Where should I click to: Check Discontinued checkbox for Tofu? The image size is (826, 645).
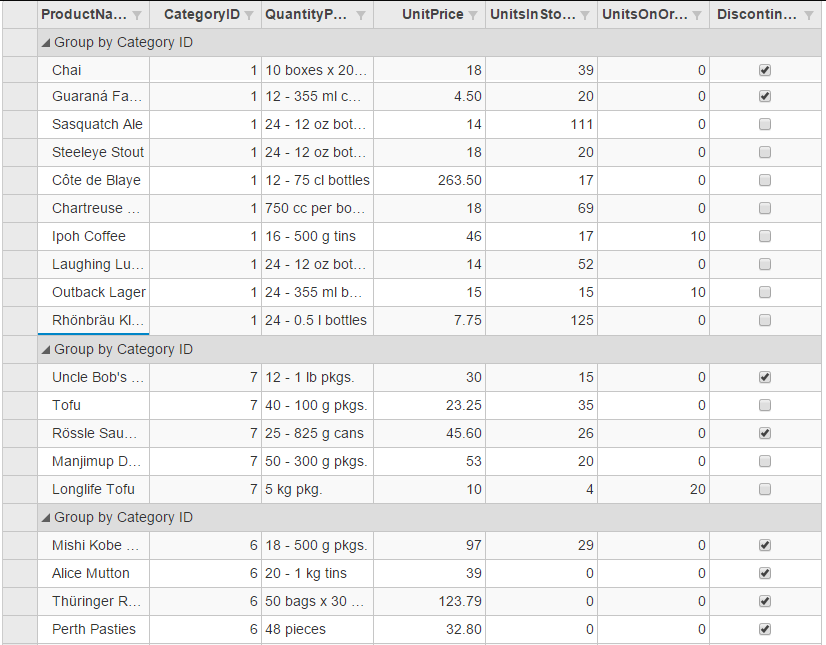[x=765, y=406]
